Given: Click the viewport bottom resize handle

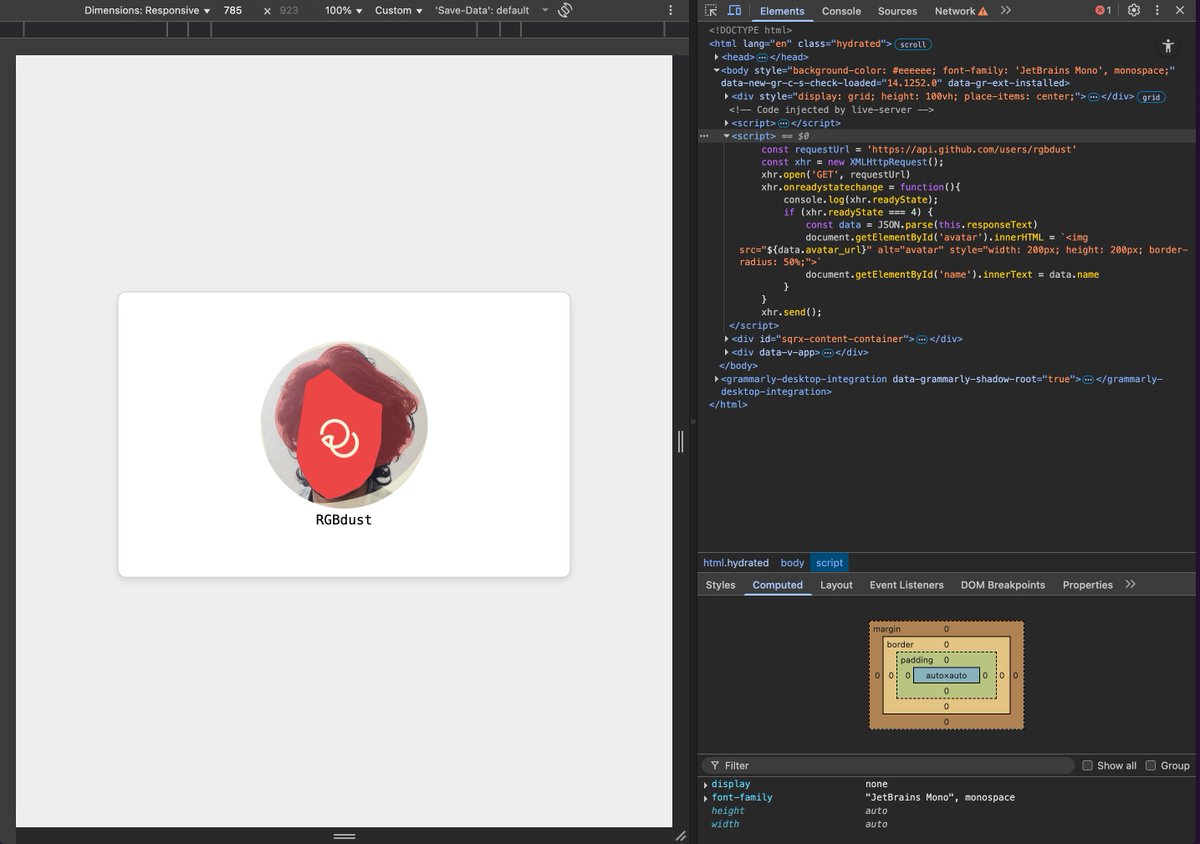Looking at the screenshot, I should [344, 835].
